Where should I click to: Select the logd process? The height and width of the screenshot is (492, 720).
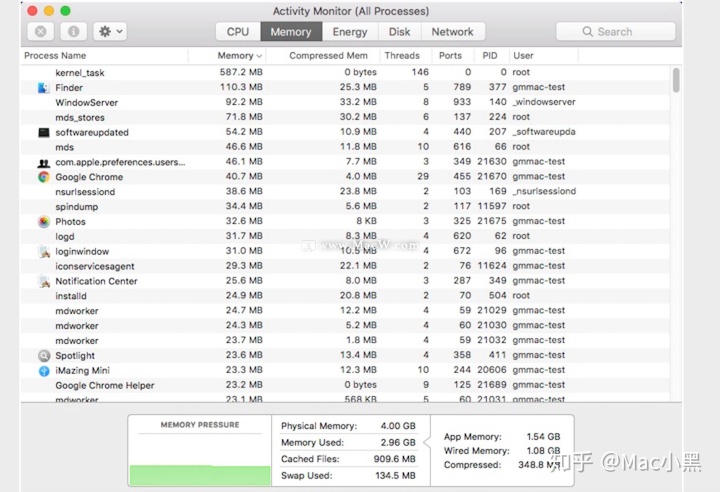coord(345,236)
